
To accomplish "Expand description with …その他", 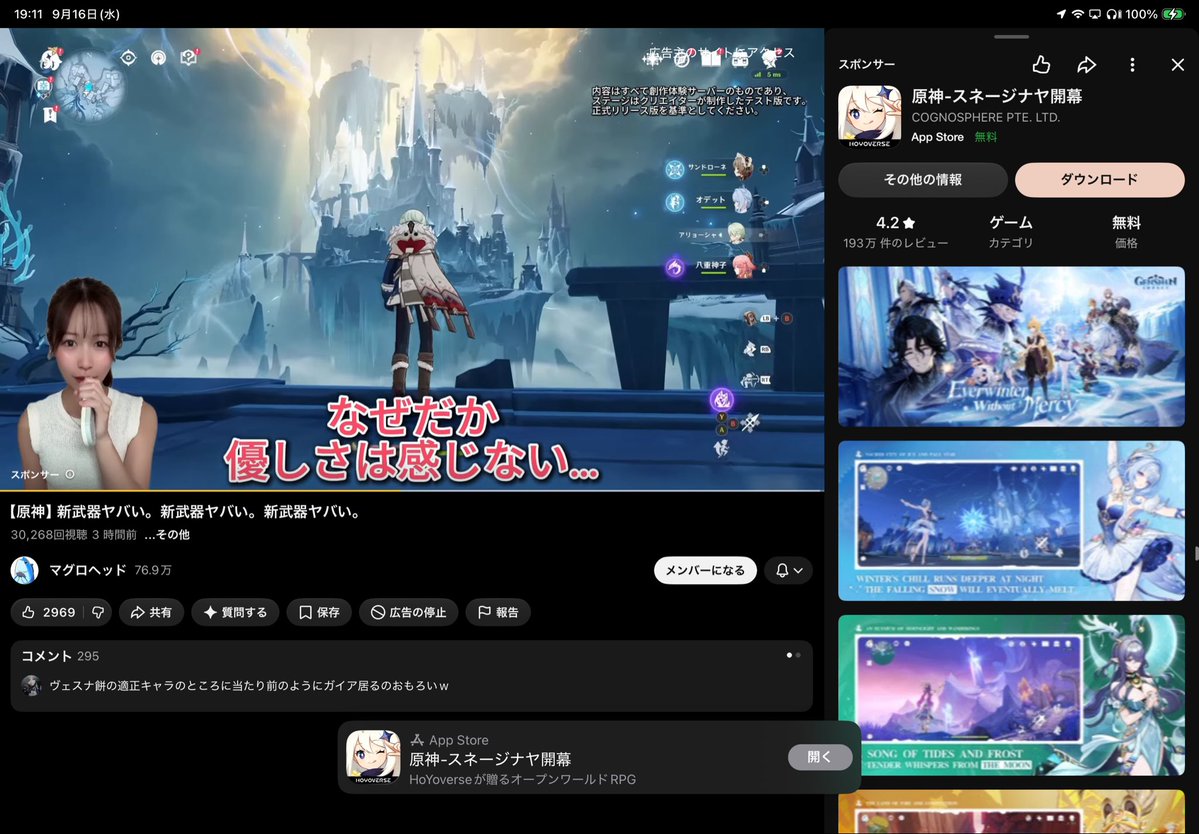I will 167,535.
